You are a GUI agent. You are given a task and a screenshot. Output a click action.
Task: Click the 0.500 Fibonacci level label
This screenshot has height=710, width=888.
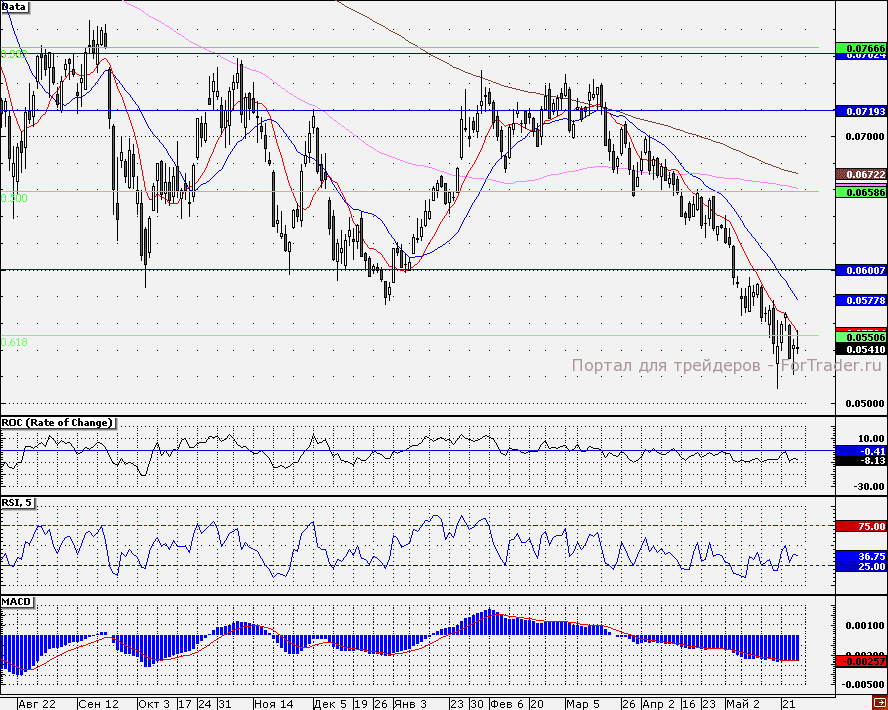(x=14, y=198)
